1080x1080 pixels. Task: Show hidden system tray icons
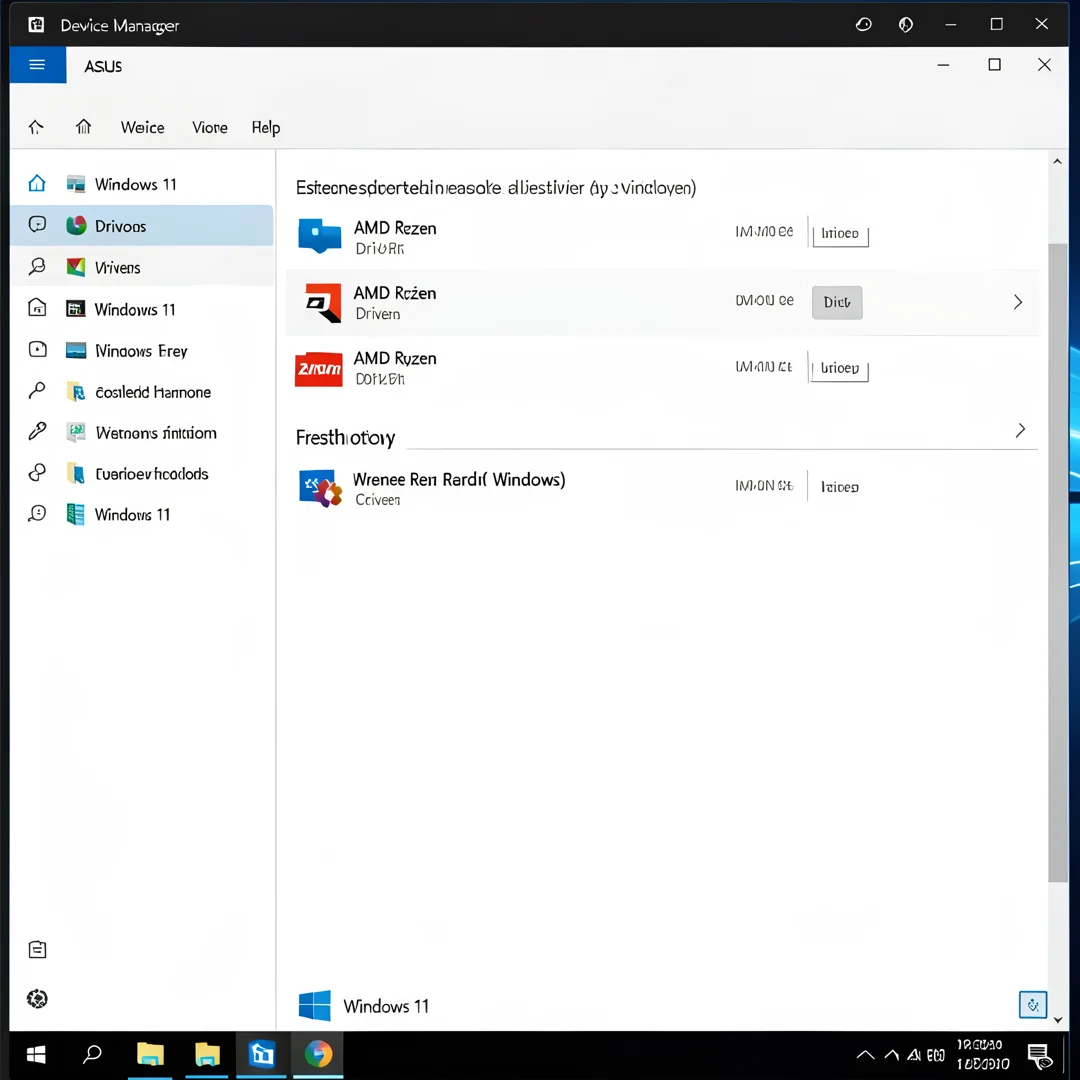click(865, 1055)
